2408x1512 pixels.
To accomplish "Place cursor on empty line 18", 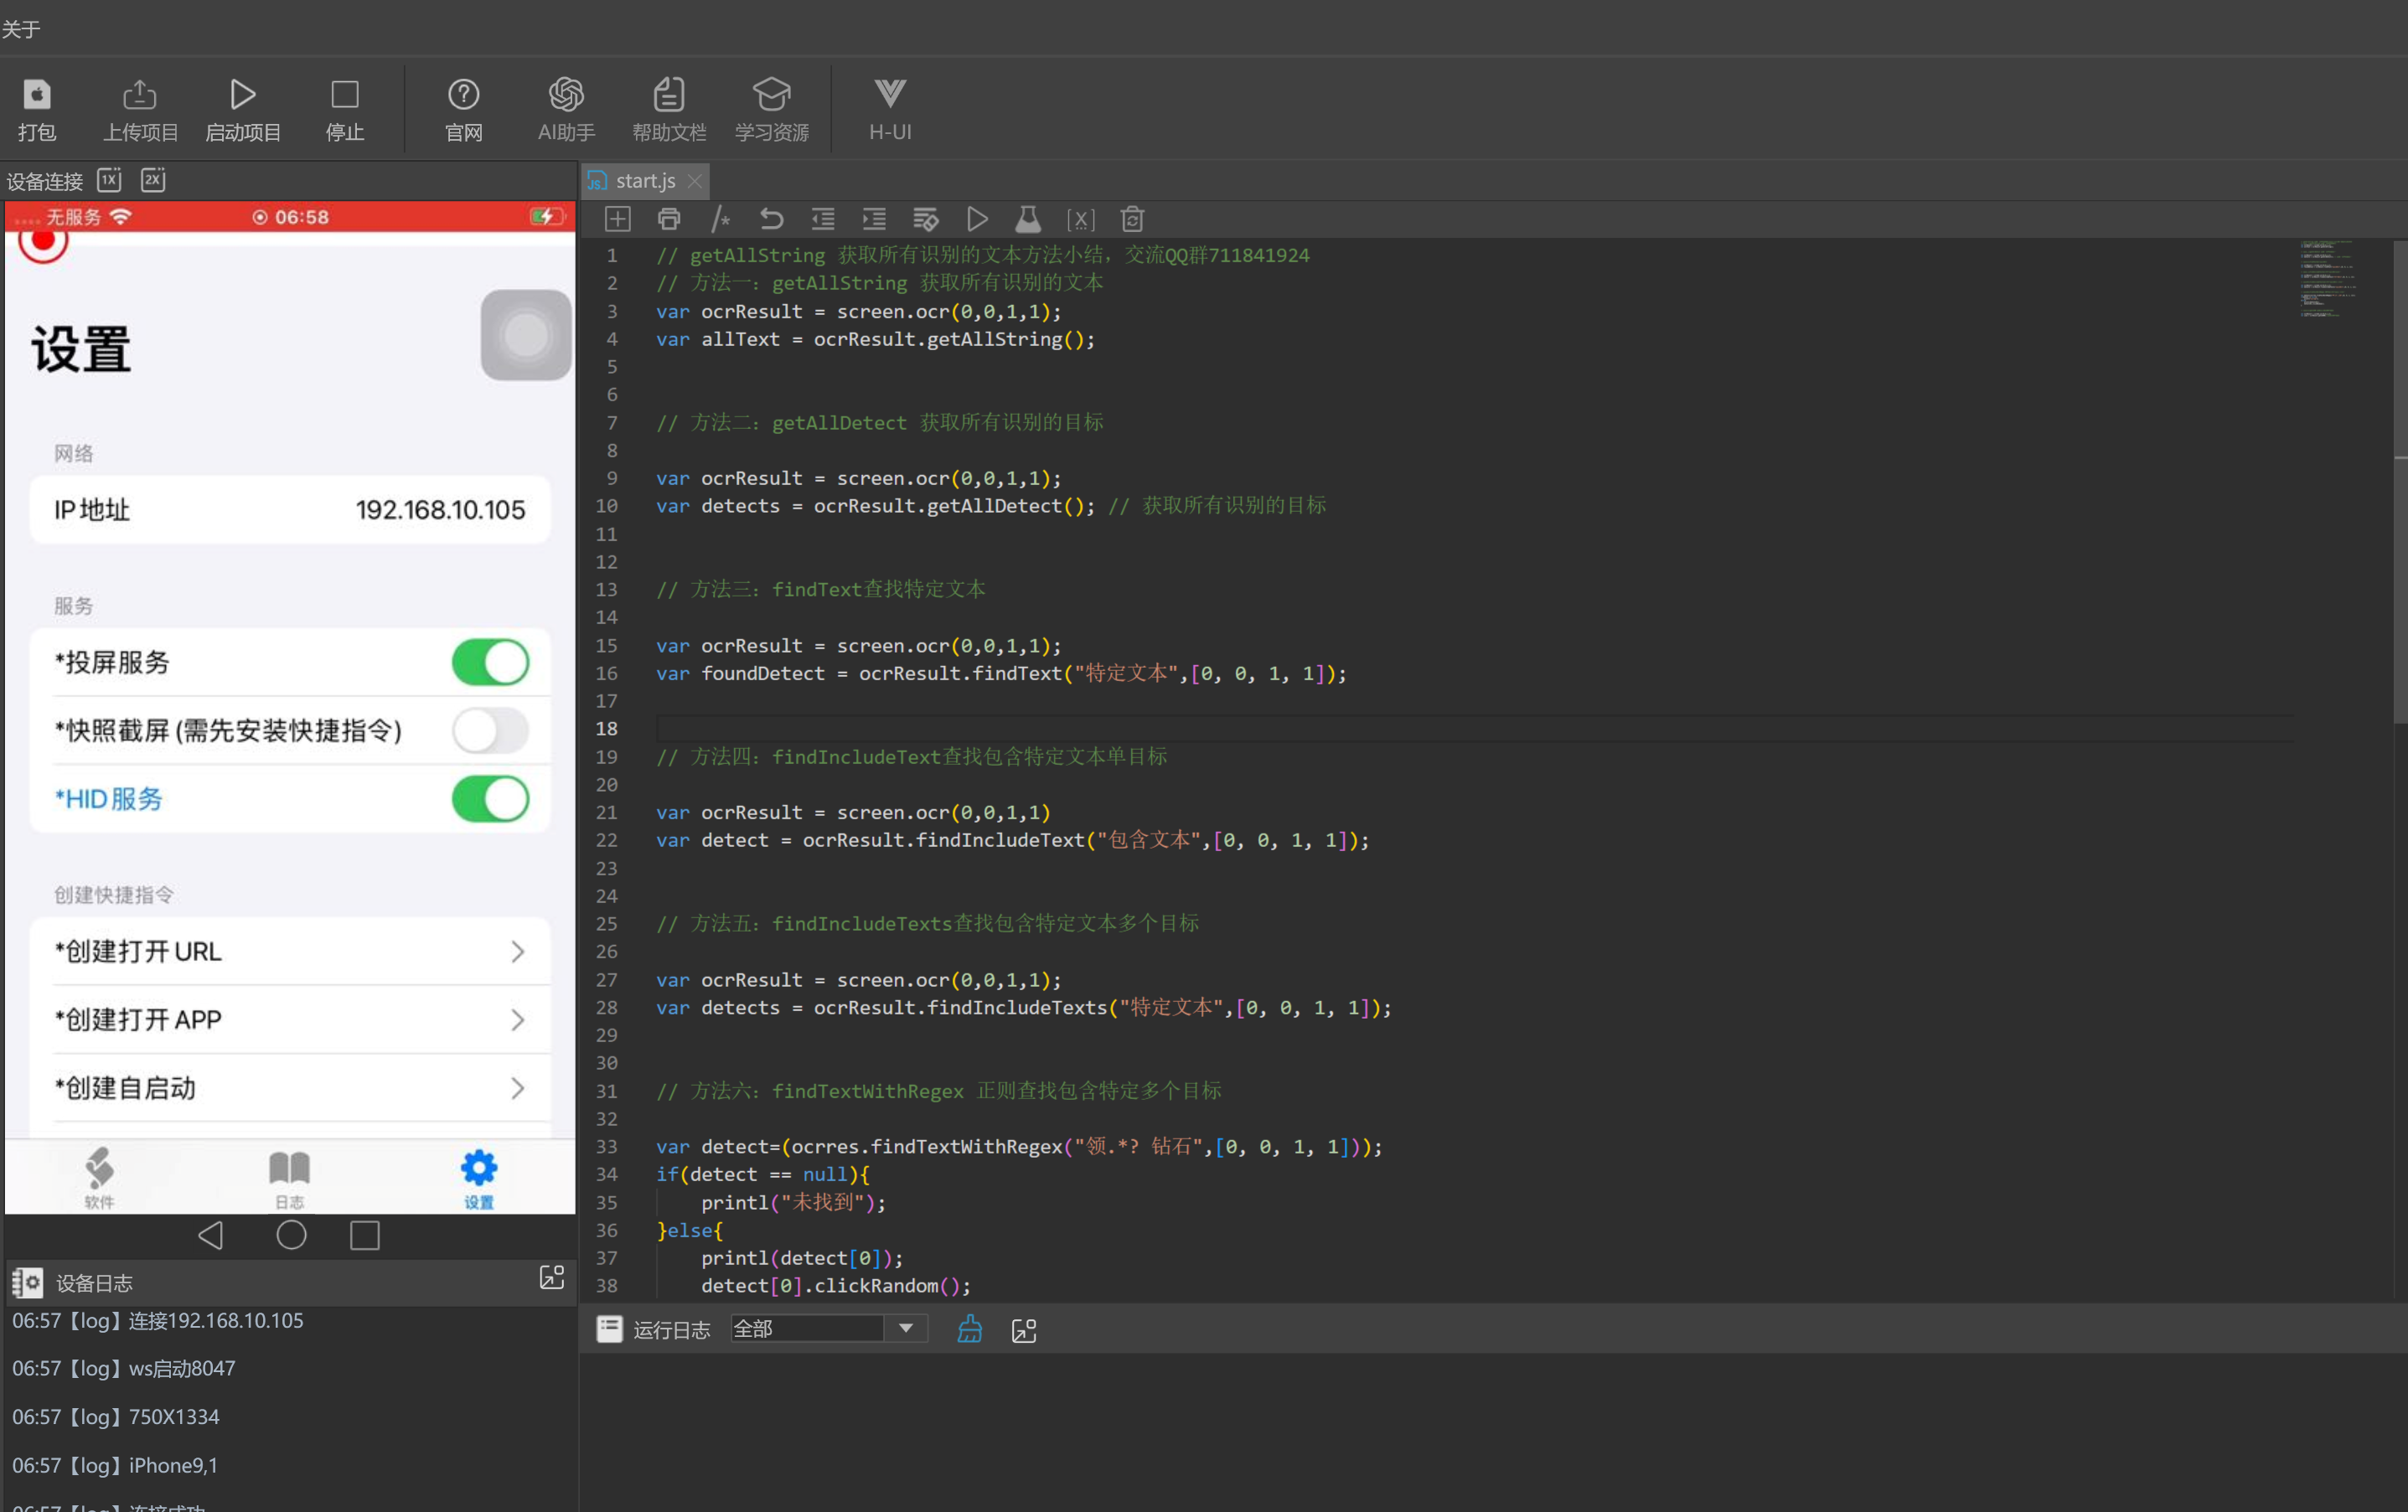I will (x=1473, y=728).
